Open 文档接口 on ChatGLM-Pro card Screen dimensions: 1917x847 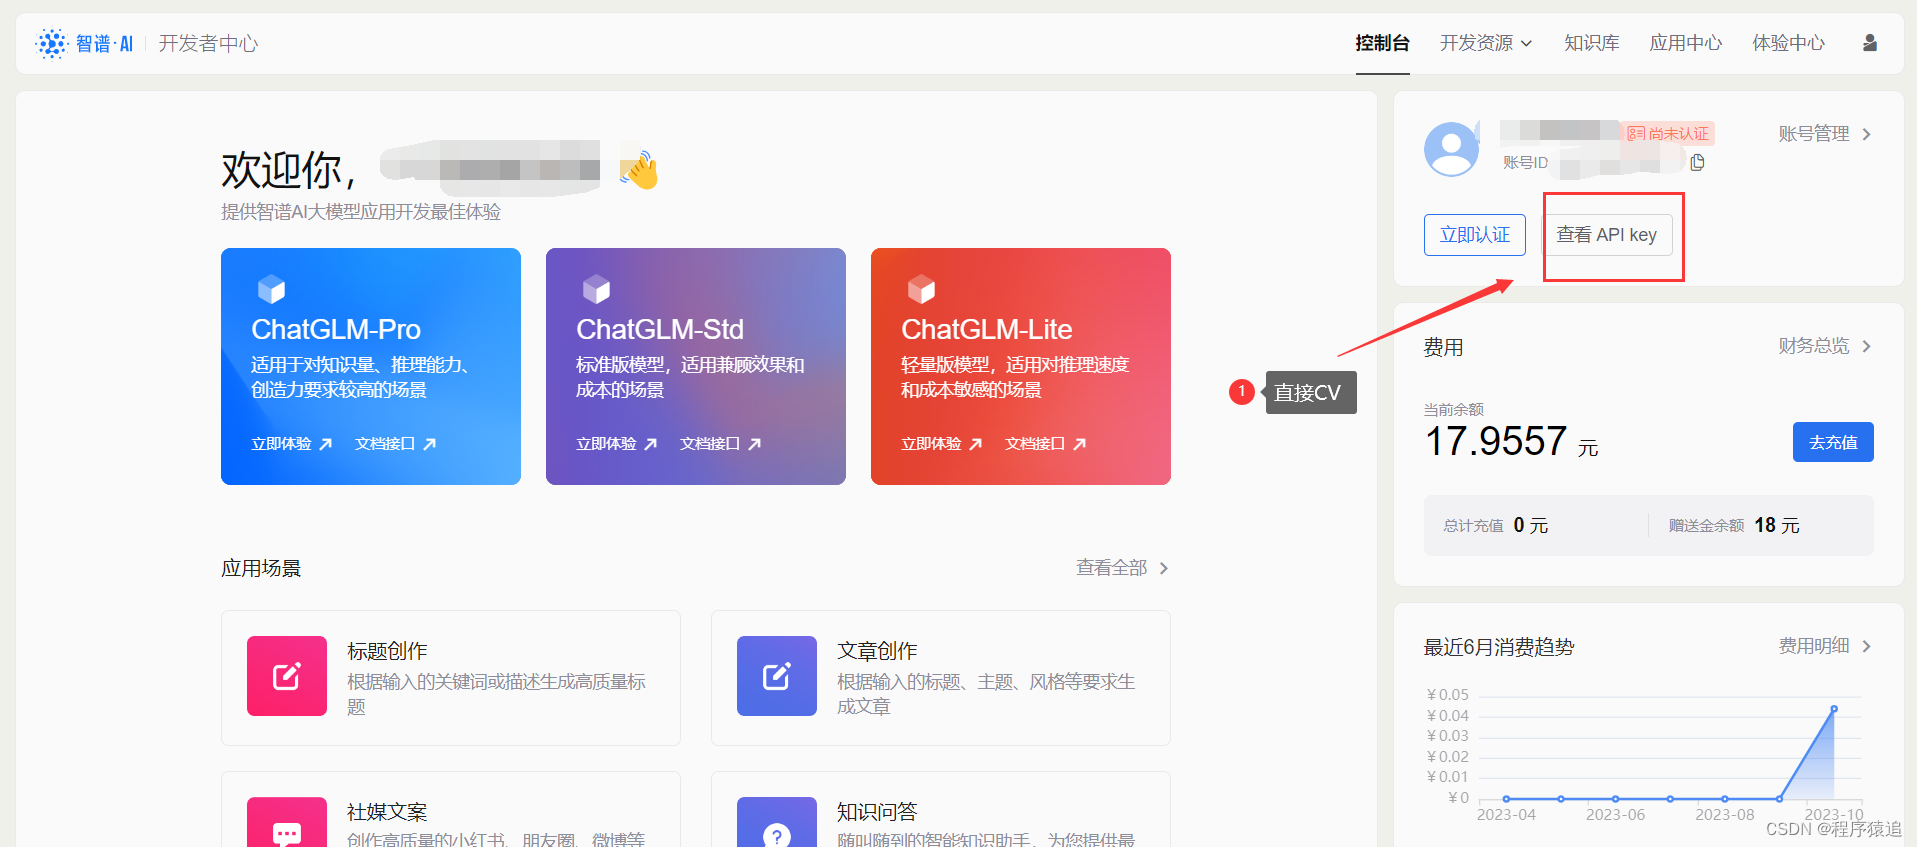pos(395,443)
